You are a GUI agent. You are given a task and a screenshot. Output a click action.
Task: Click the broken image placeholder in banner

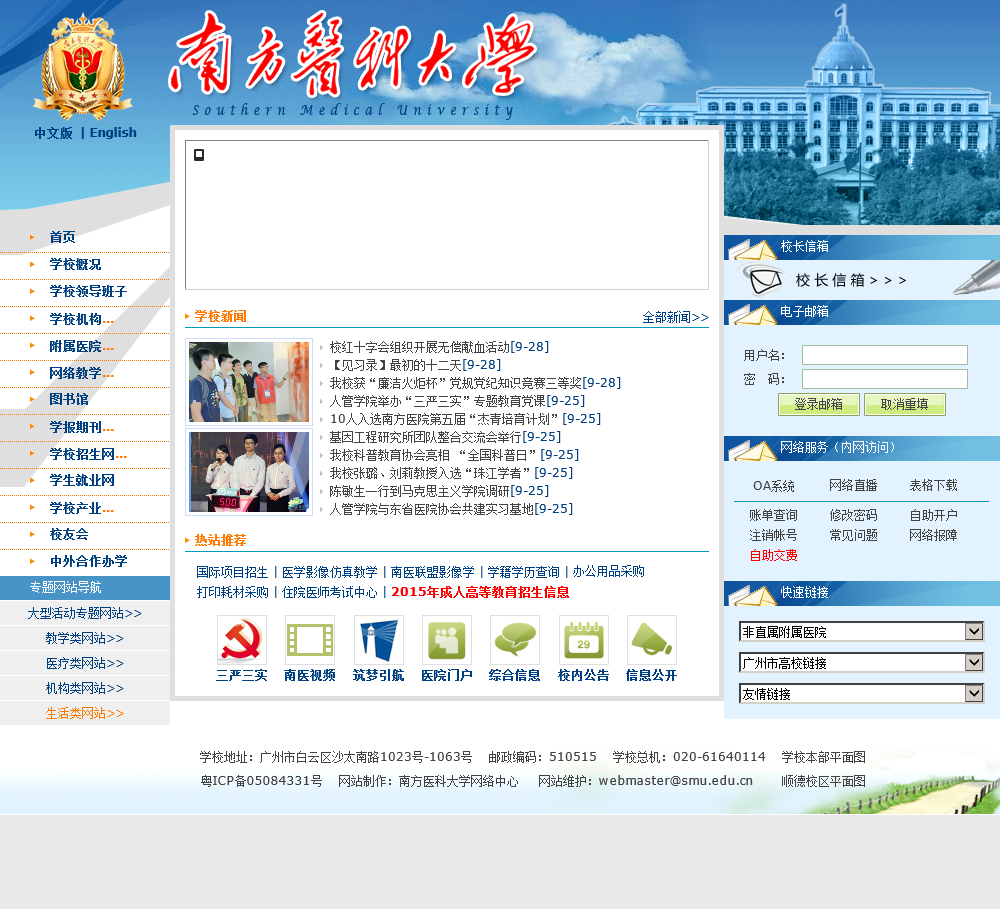[199, 155]
